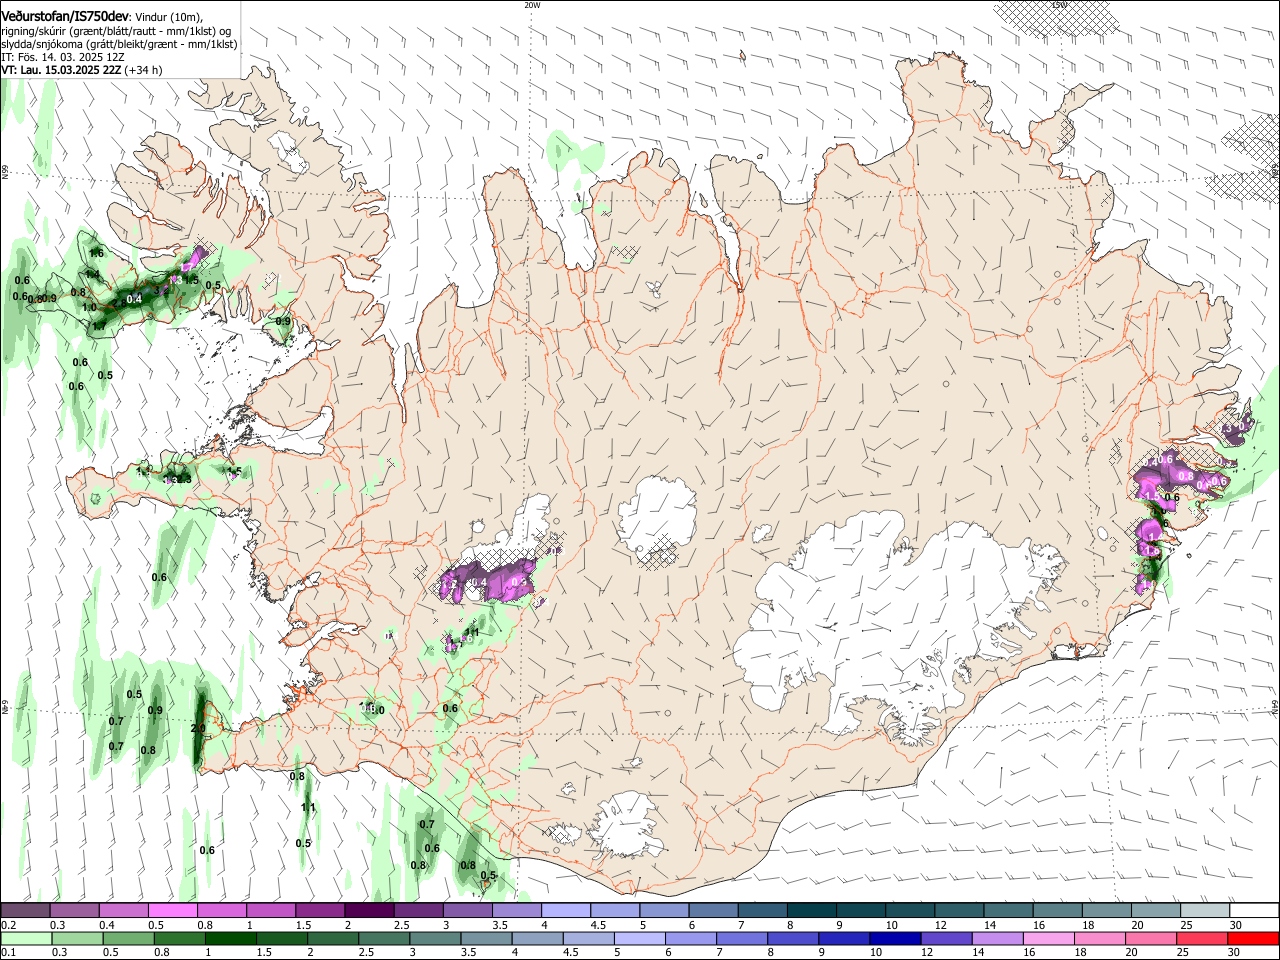Pick the dark blue 10 swatch in the rain legend
The image size is (1280, 960).
[893, 938]
